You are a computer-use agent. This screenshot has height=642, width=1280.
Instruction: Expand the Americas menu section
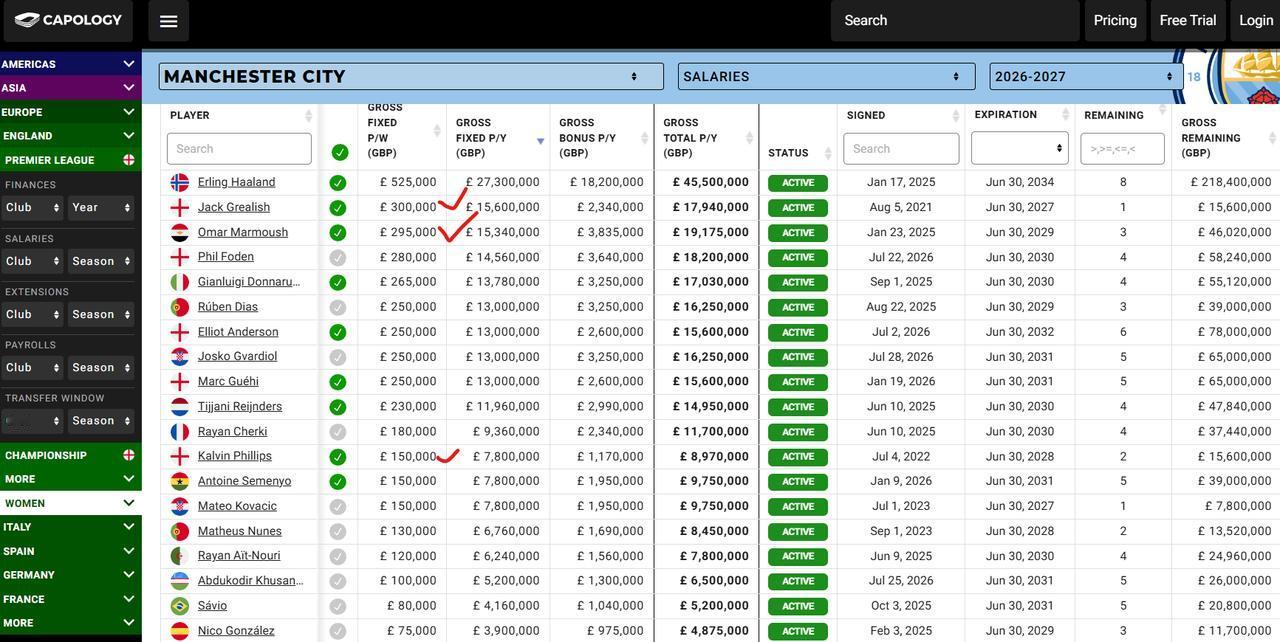[70, 64]
